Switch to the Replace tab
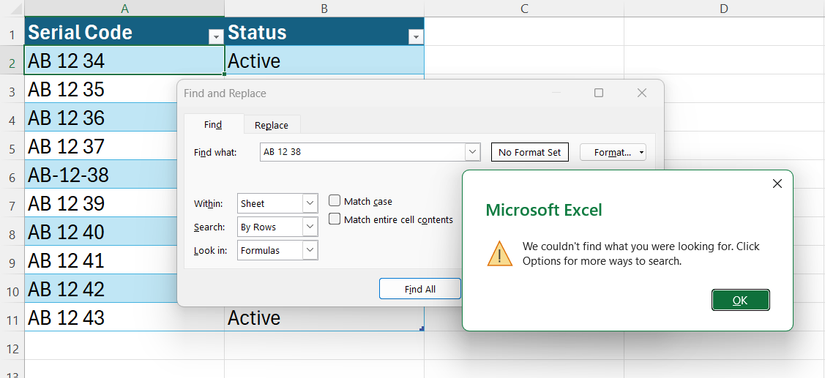 271,125
